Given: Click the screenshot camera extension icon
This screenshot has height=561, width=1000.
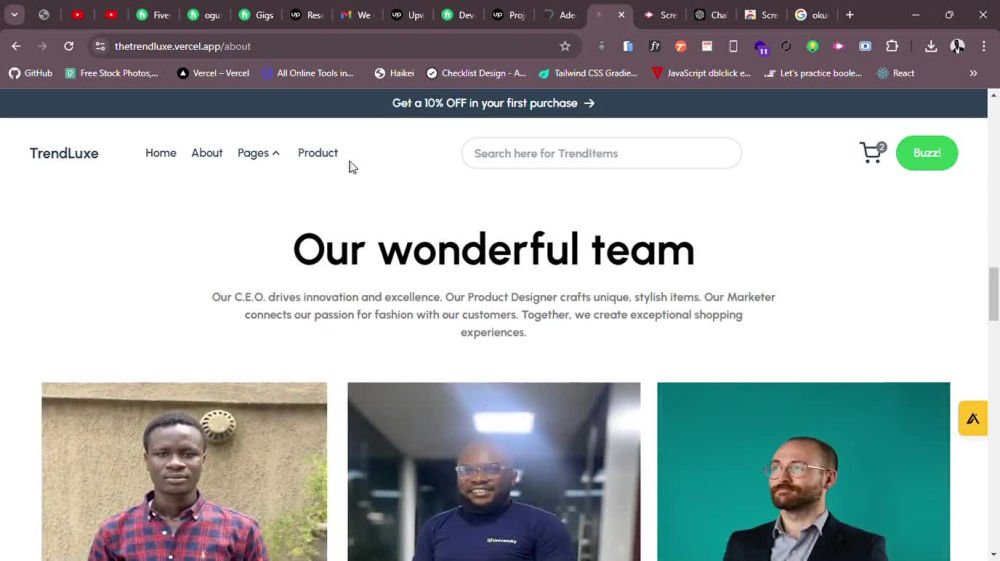Looking at the screenshot, I should point(865,46).
